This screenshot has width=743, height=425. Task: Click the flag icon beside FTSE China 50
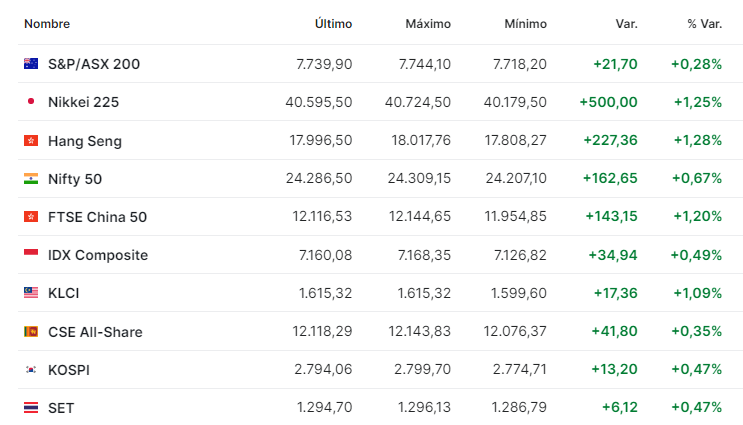(x=31, y=217)
